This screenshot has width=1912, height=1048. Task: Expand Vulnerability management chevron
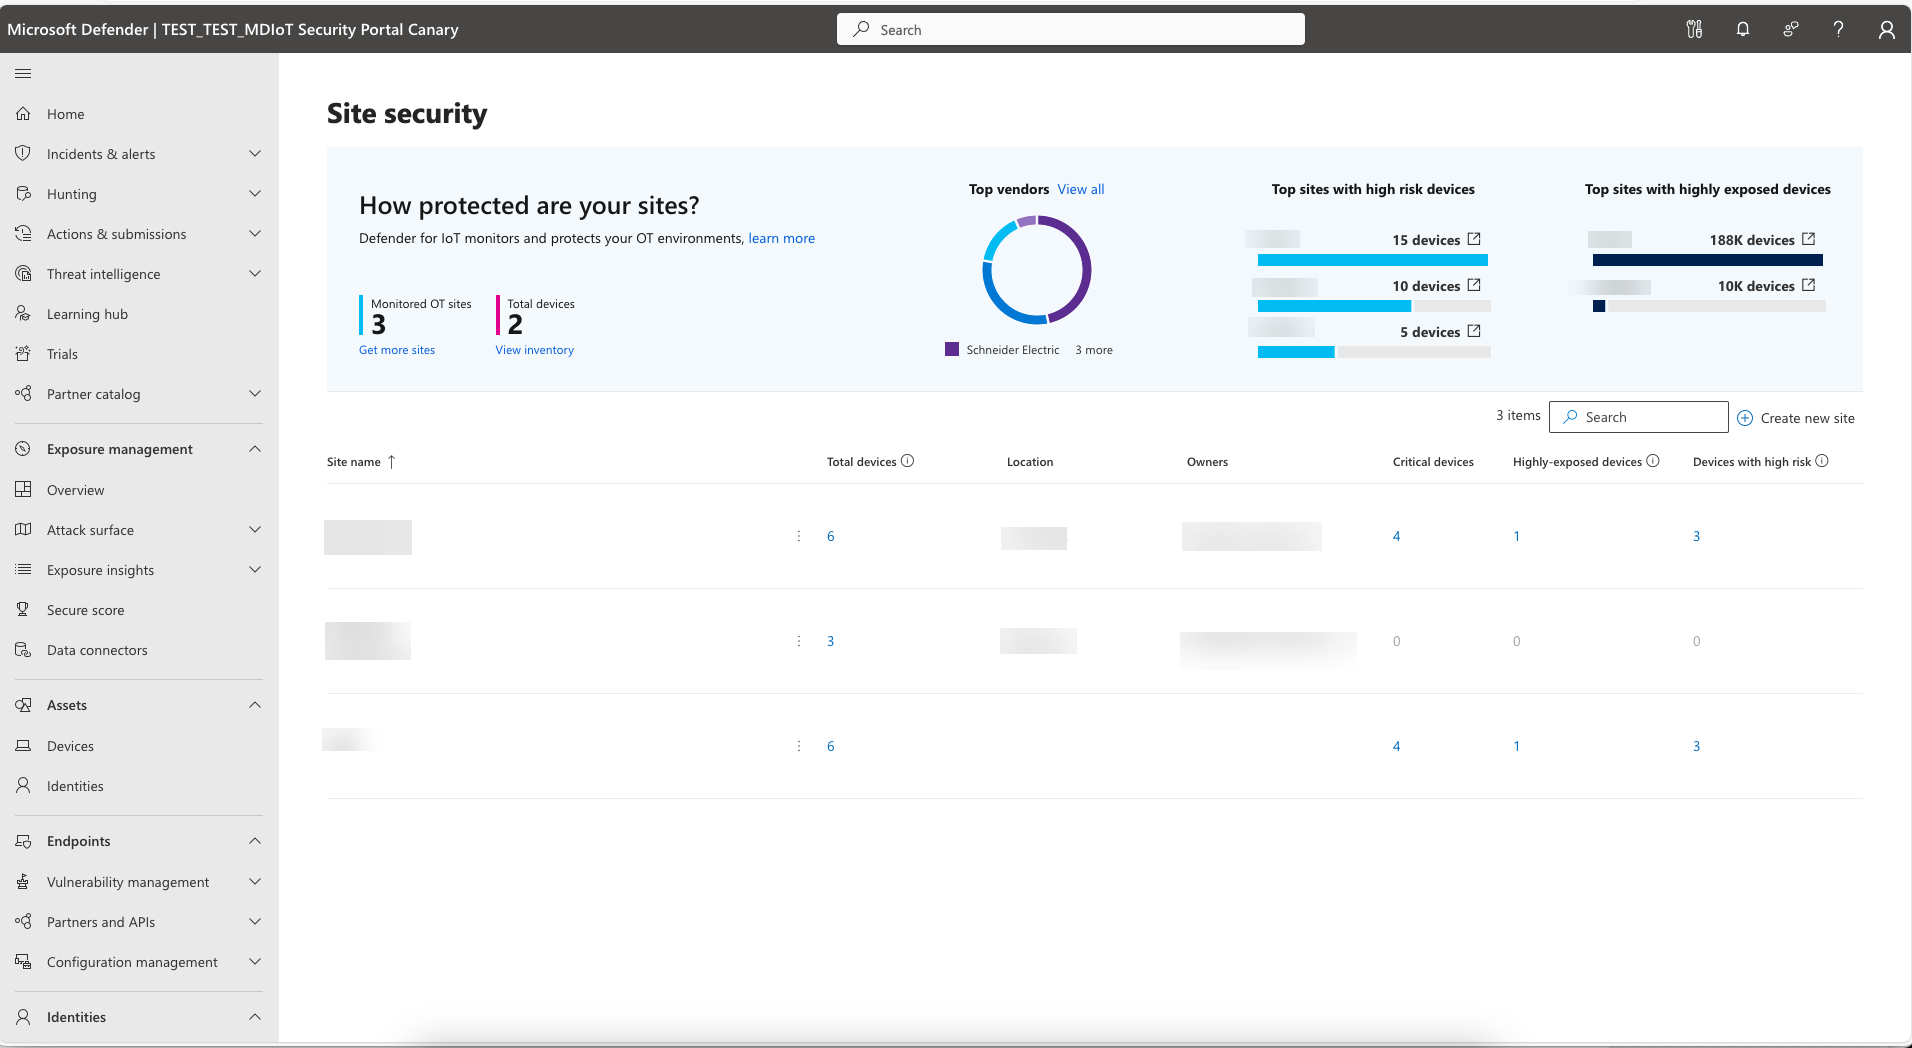pyautogui.click(x=255, y=882)
